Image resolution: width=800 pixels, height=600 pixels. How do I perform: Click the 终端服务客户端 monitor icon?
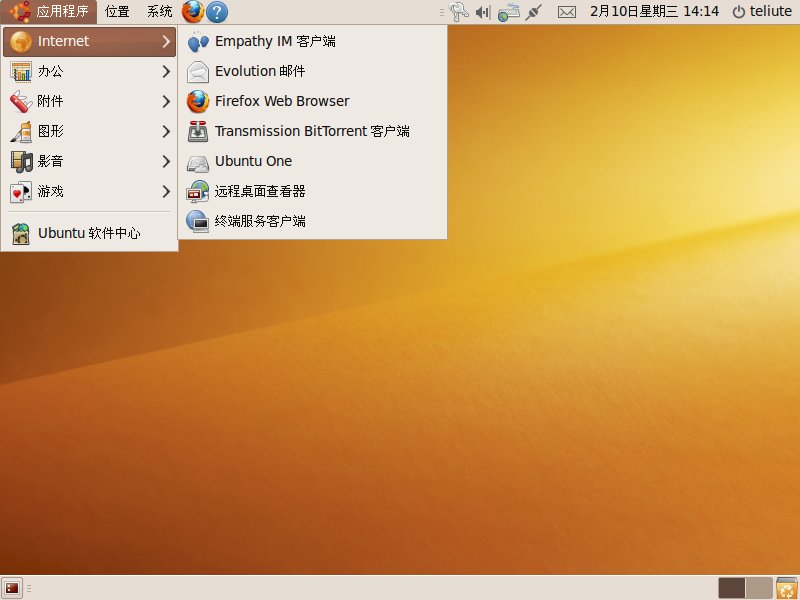[x=197, y=222]
